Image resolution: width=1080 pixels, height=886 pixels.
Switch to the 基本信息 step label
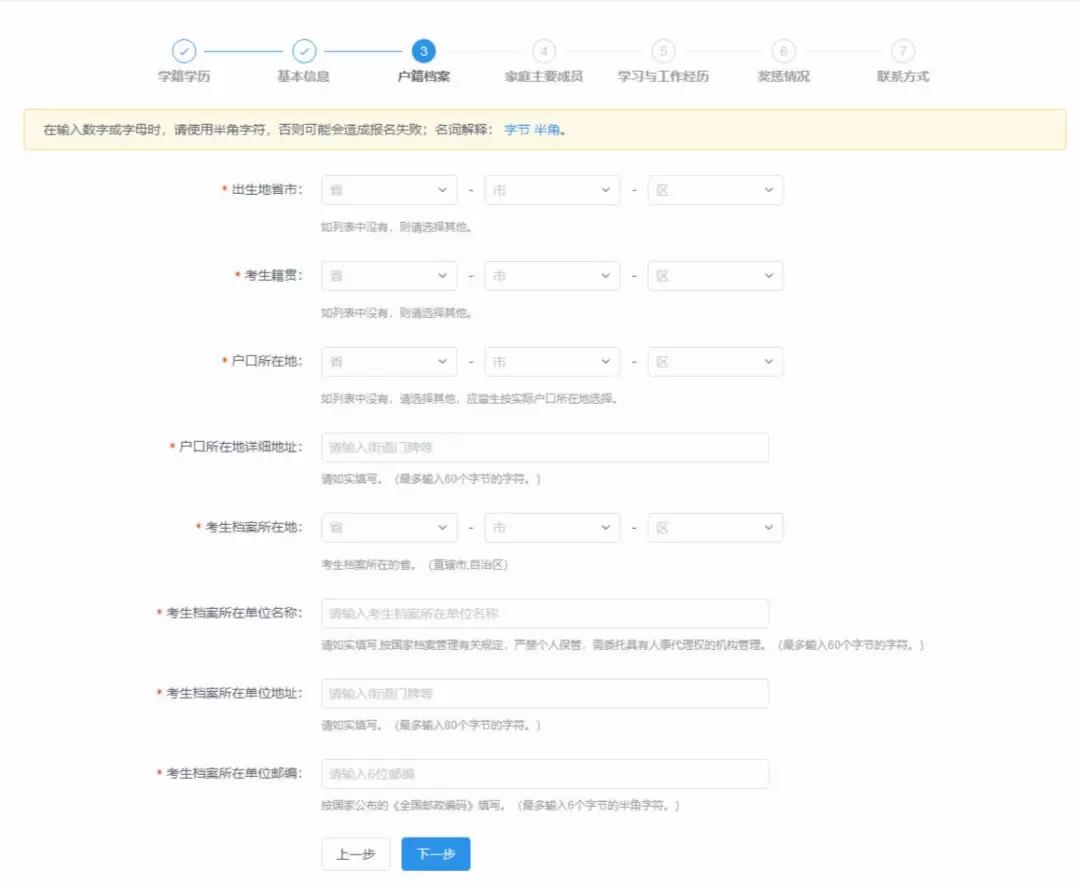point(305,77)
